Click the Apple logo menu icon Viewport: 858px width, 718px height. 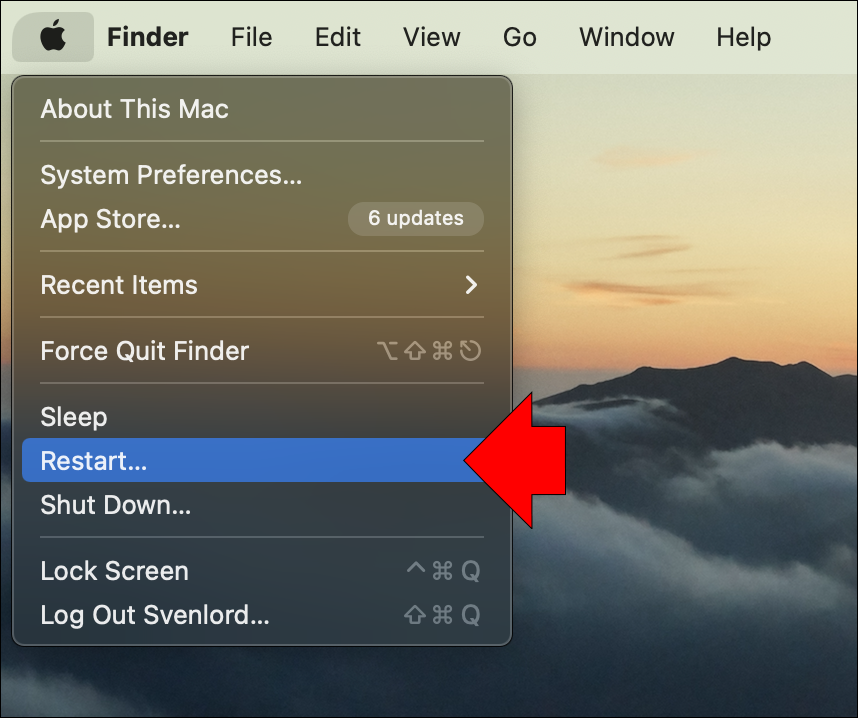click(x=53, y=37)
